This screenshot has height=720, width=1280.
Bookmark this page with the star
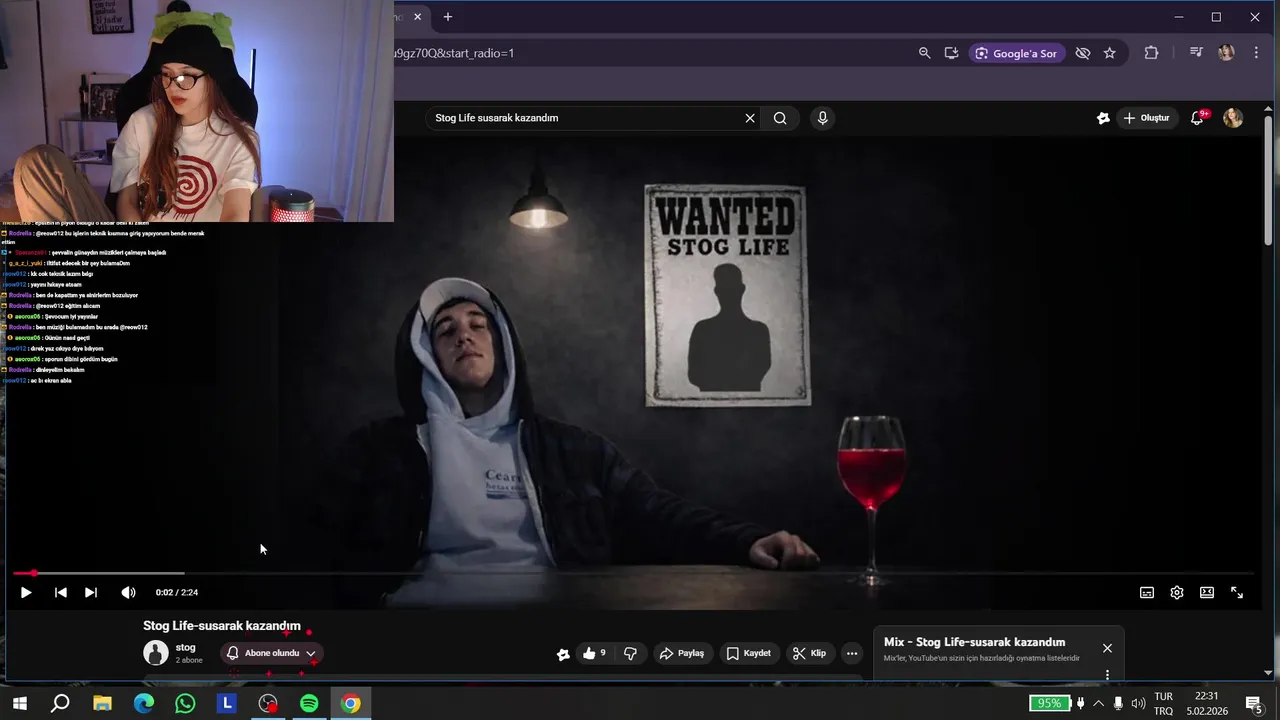click(1109, 53)
